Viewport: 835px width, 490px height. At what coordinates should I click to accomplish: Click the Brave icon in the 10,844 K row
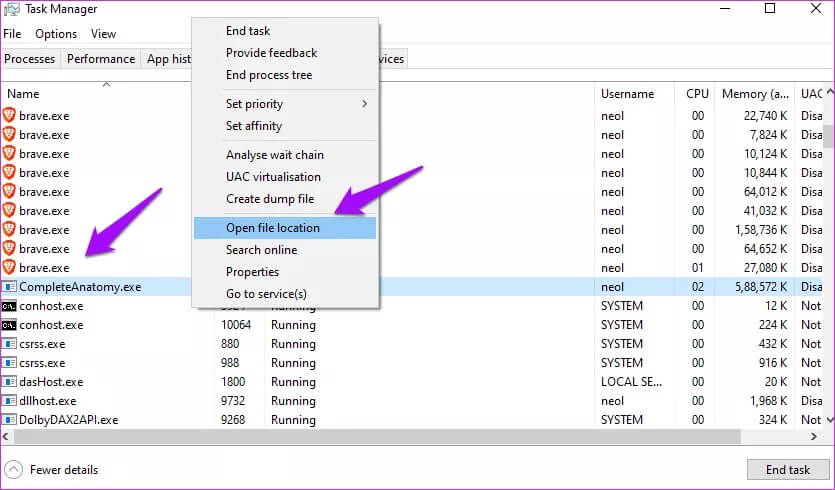coord(9,173)
